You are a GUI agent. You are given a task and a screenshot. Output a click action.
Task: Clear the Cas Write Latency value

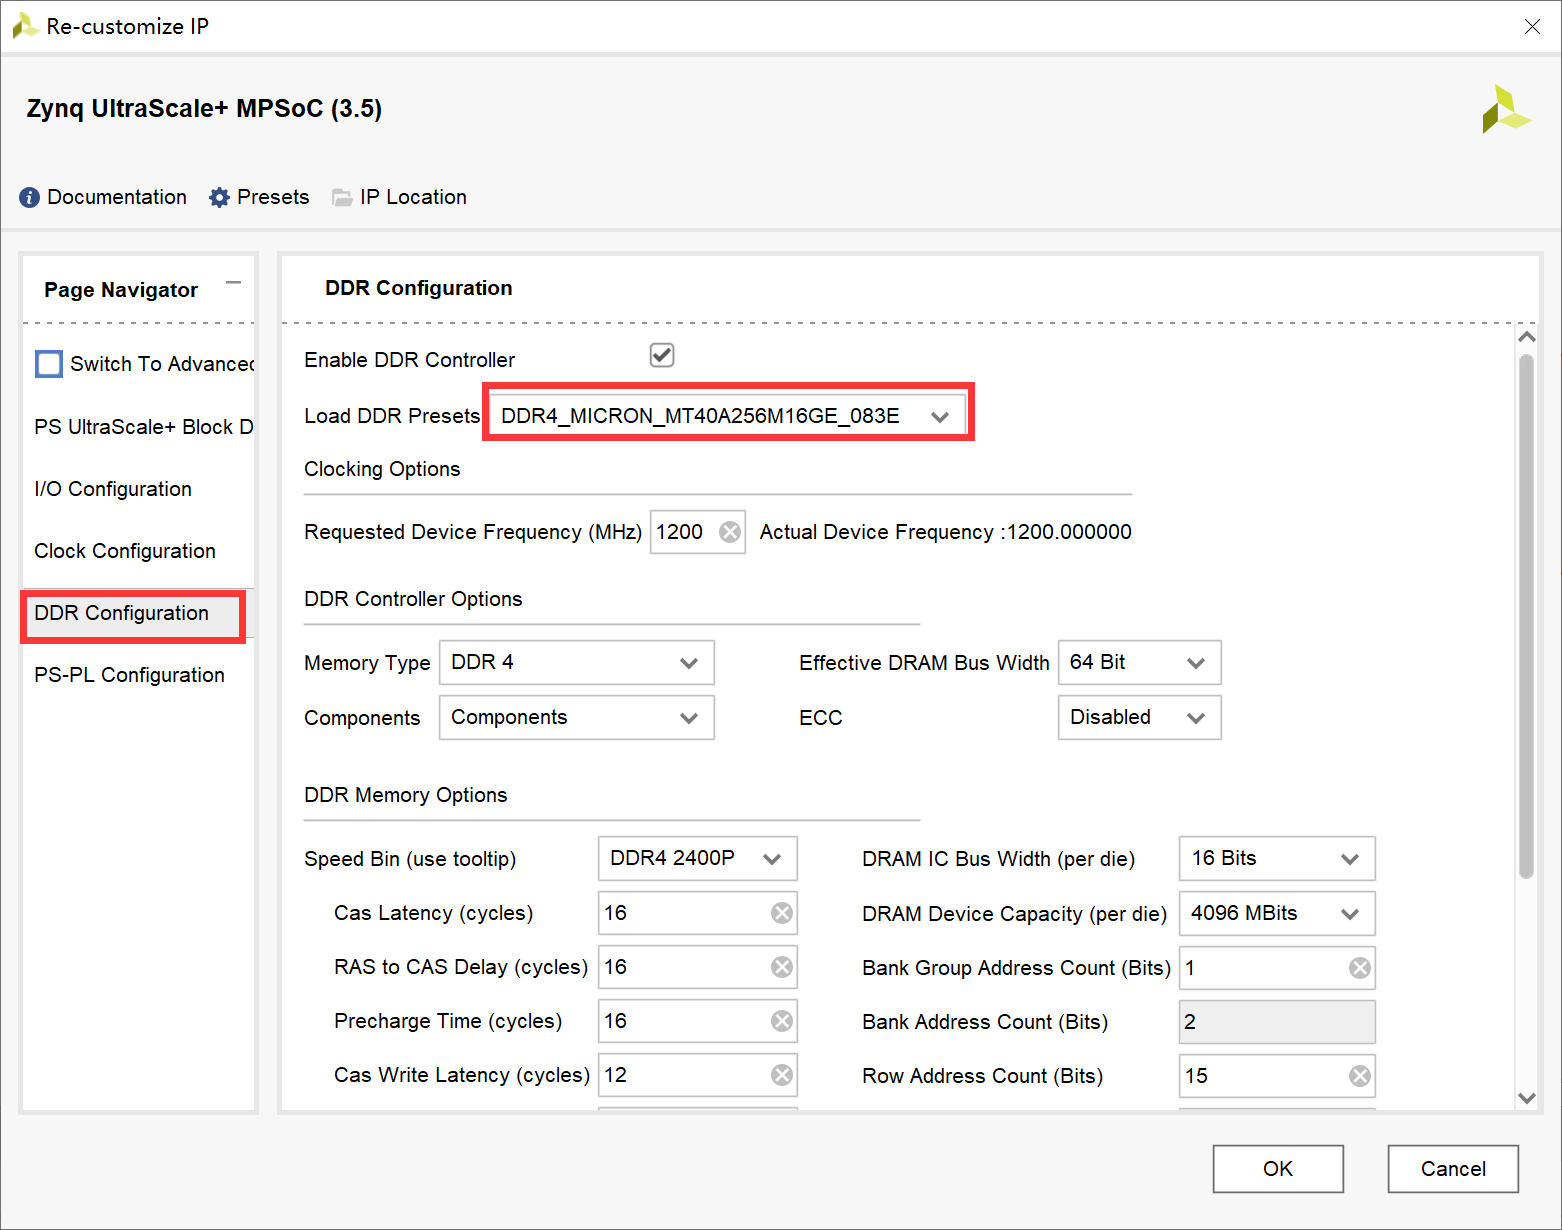(782, 1075)
